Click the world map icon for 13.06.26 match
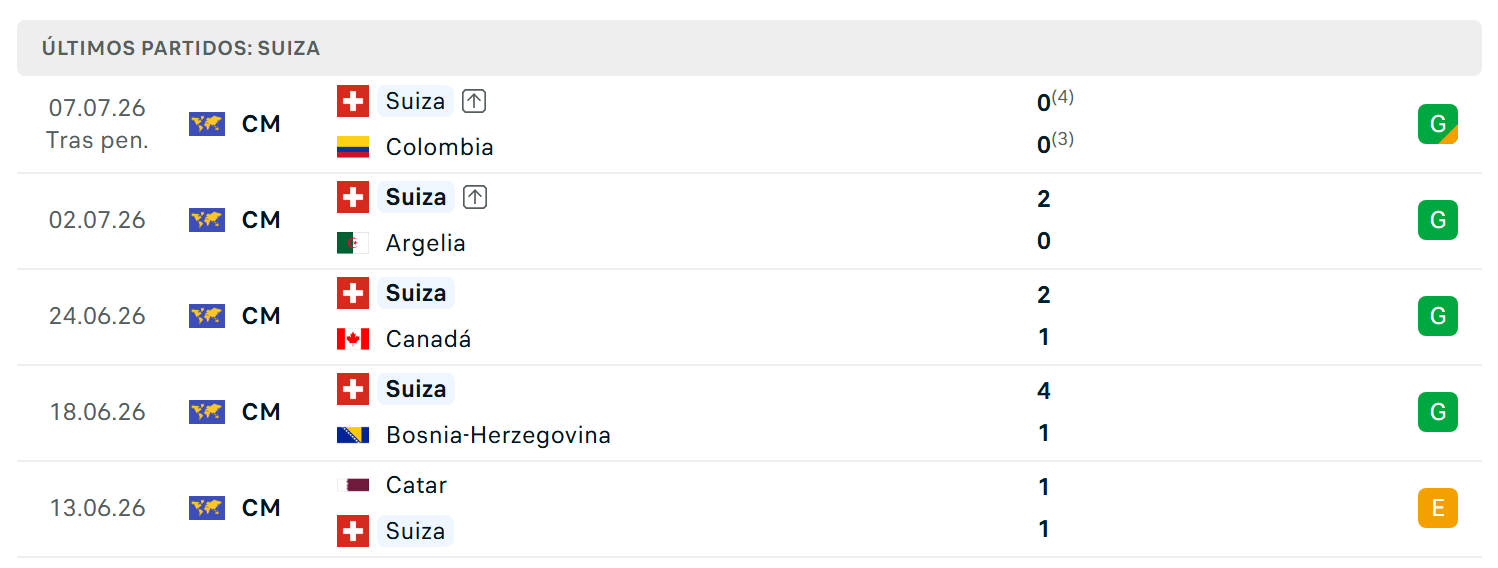 click(207, 508)
